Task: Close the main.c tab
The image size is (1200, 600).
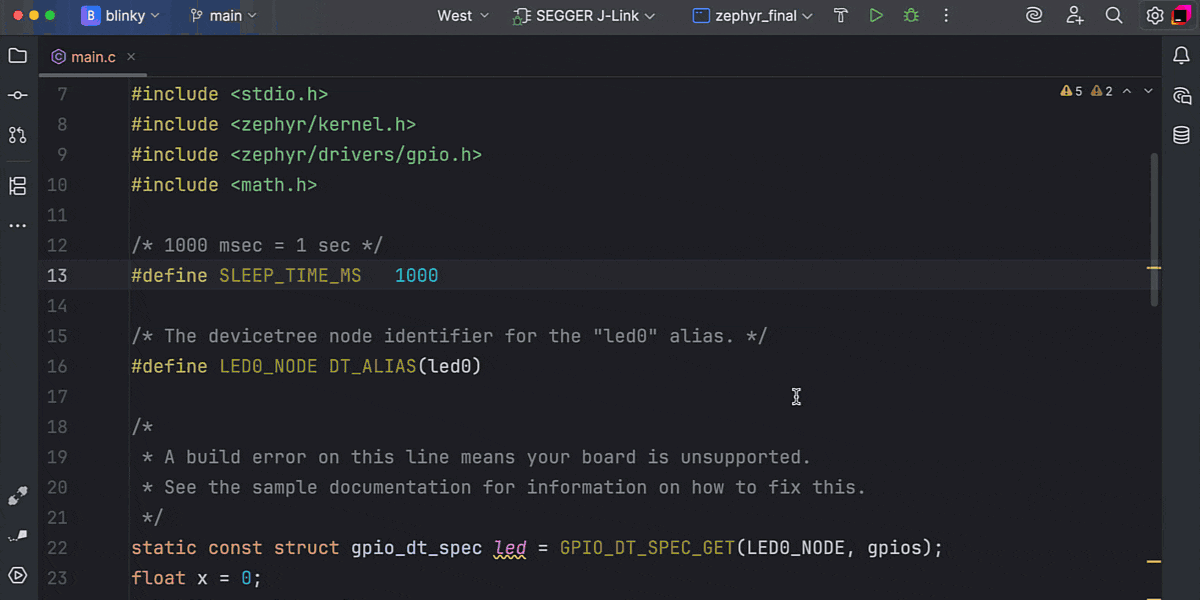Action: [x=131, y=57]
